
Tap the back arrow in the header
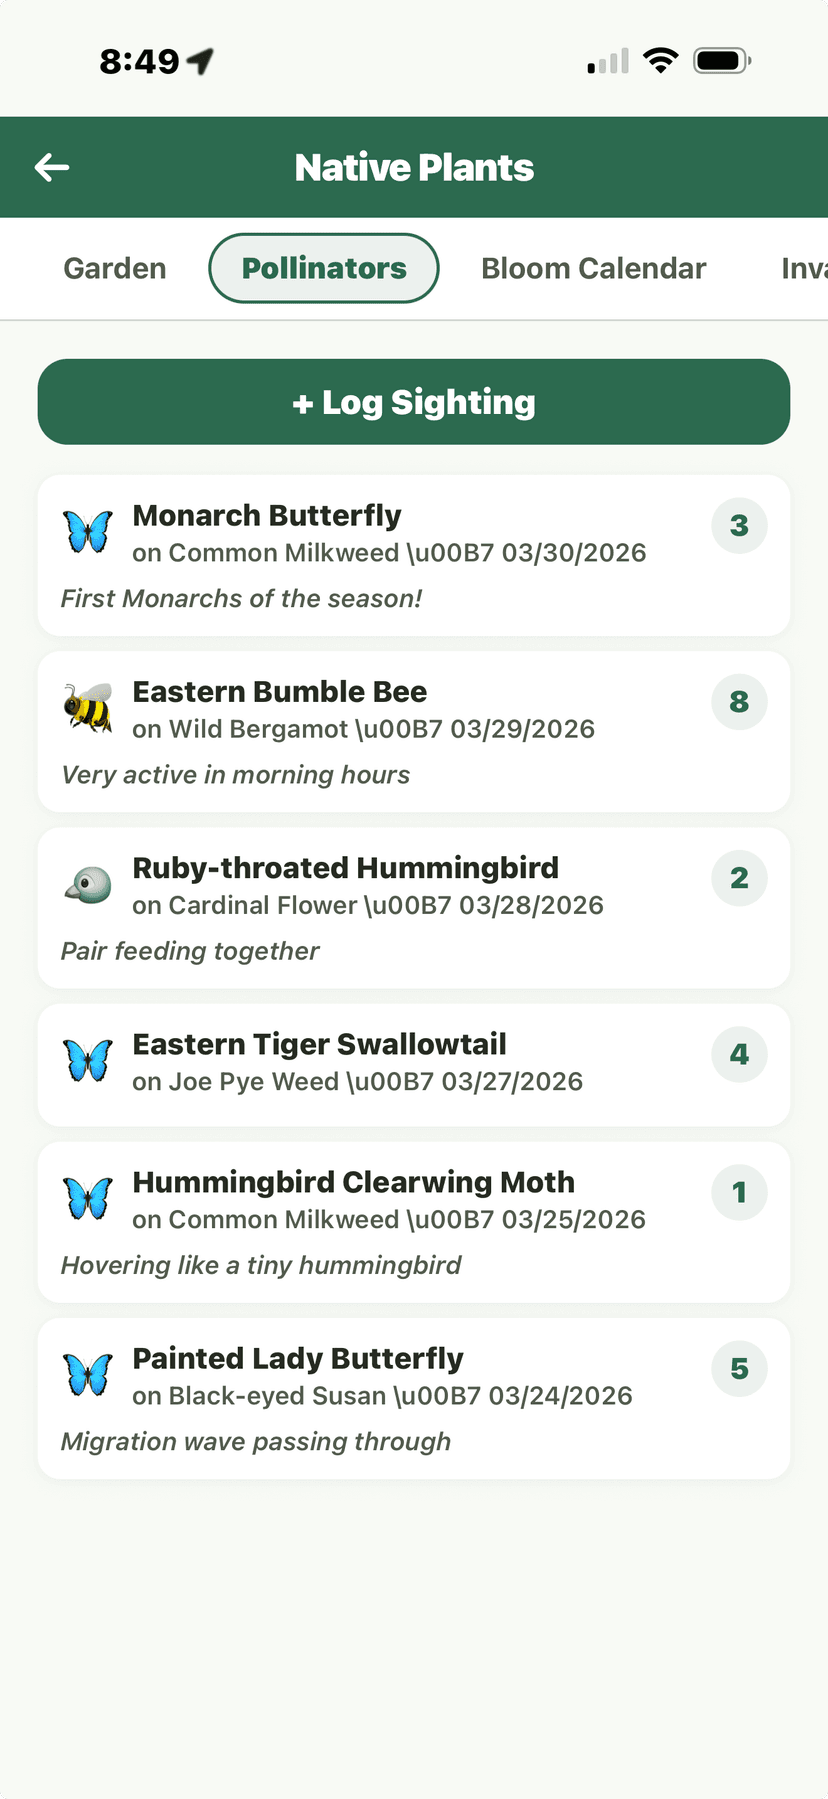click(52, 167)
